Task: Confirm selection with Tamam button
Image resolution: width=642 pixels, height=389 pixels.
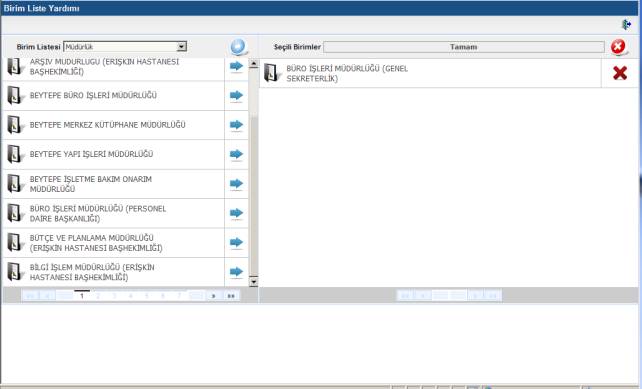Action: (x=463, y=47)
